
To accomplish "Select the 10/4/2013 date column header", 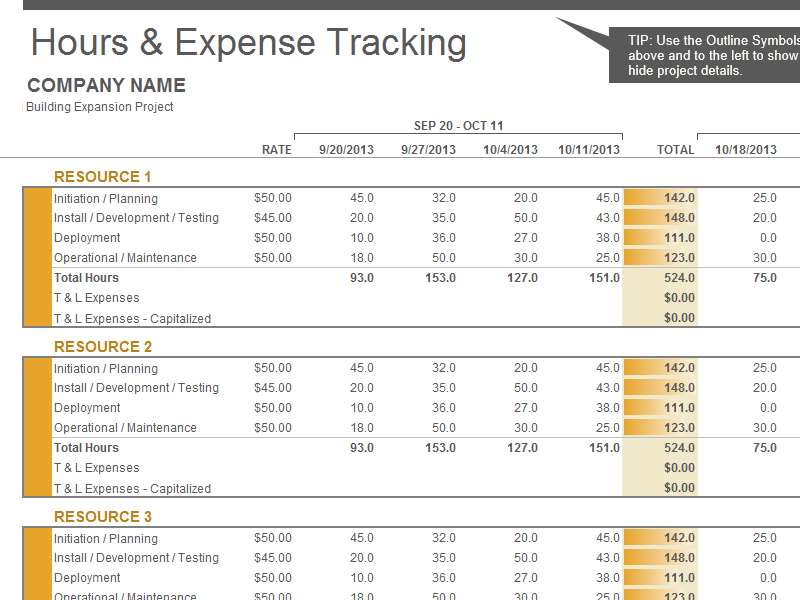I will point(510,150).
